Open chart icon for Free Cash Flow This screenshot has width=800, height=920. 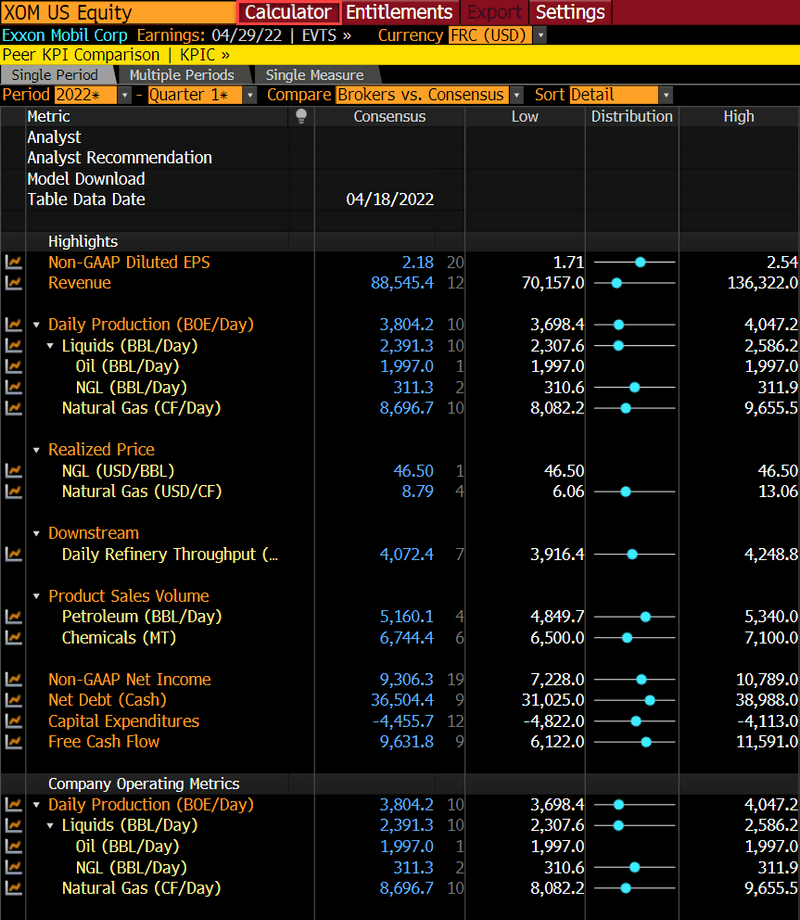(13, 742)
